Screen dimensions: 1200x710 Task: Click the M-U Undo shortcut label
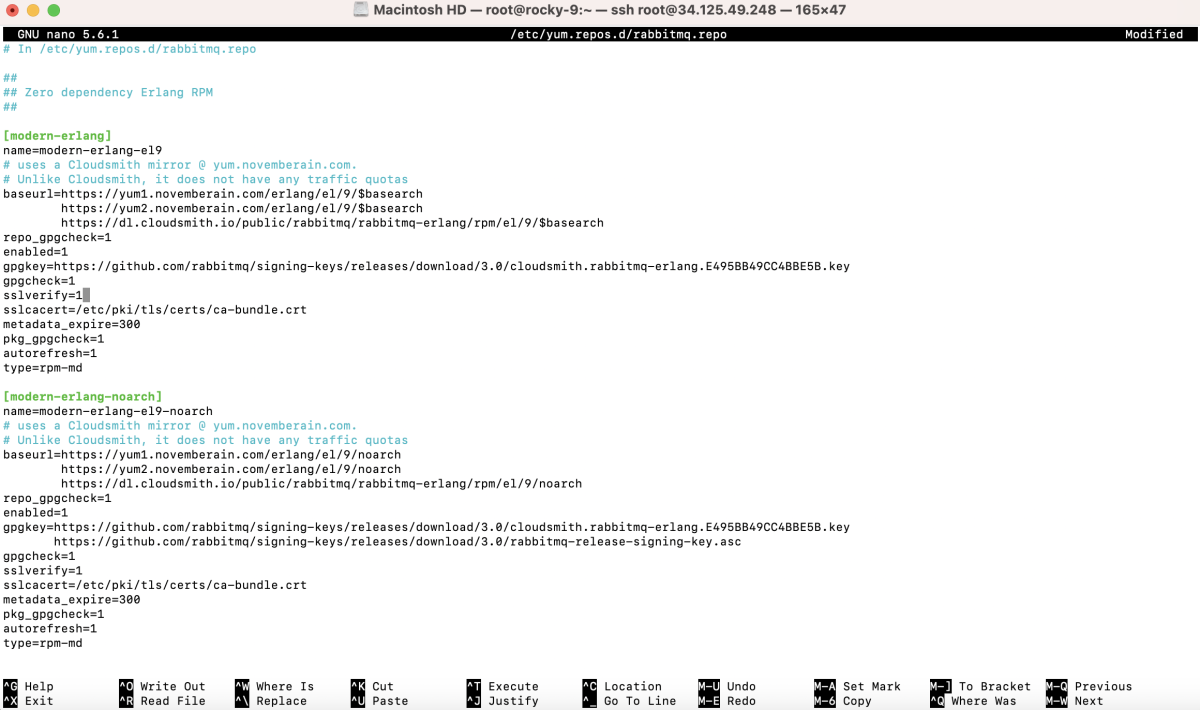[x=727, y=687]
